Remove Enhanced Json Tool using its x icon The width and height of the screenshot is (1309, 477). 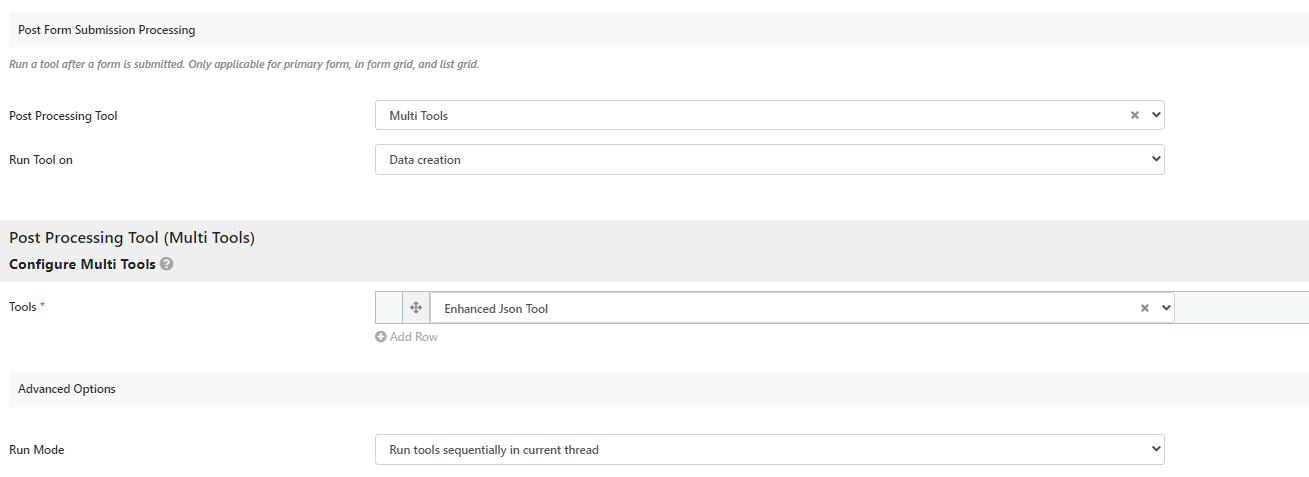point(1145,308)
